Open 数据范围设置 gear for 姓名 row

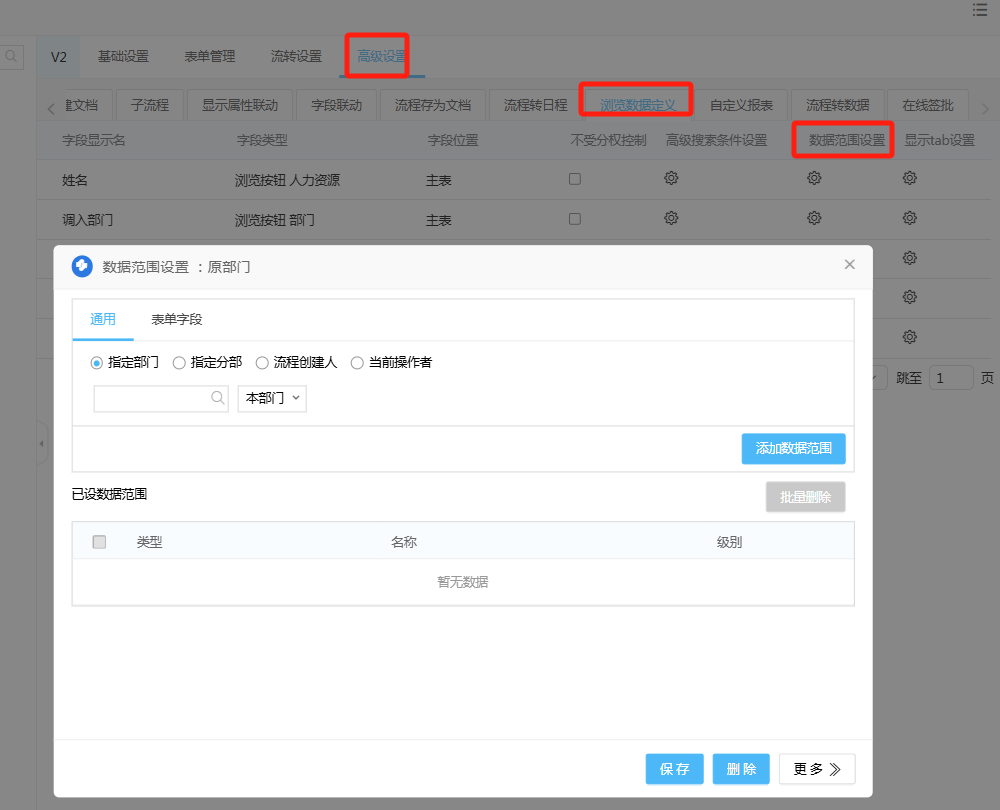coord(814,178)
